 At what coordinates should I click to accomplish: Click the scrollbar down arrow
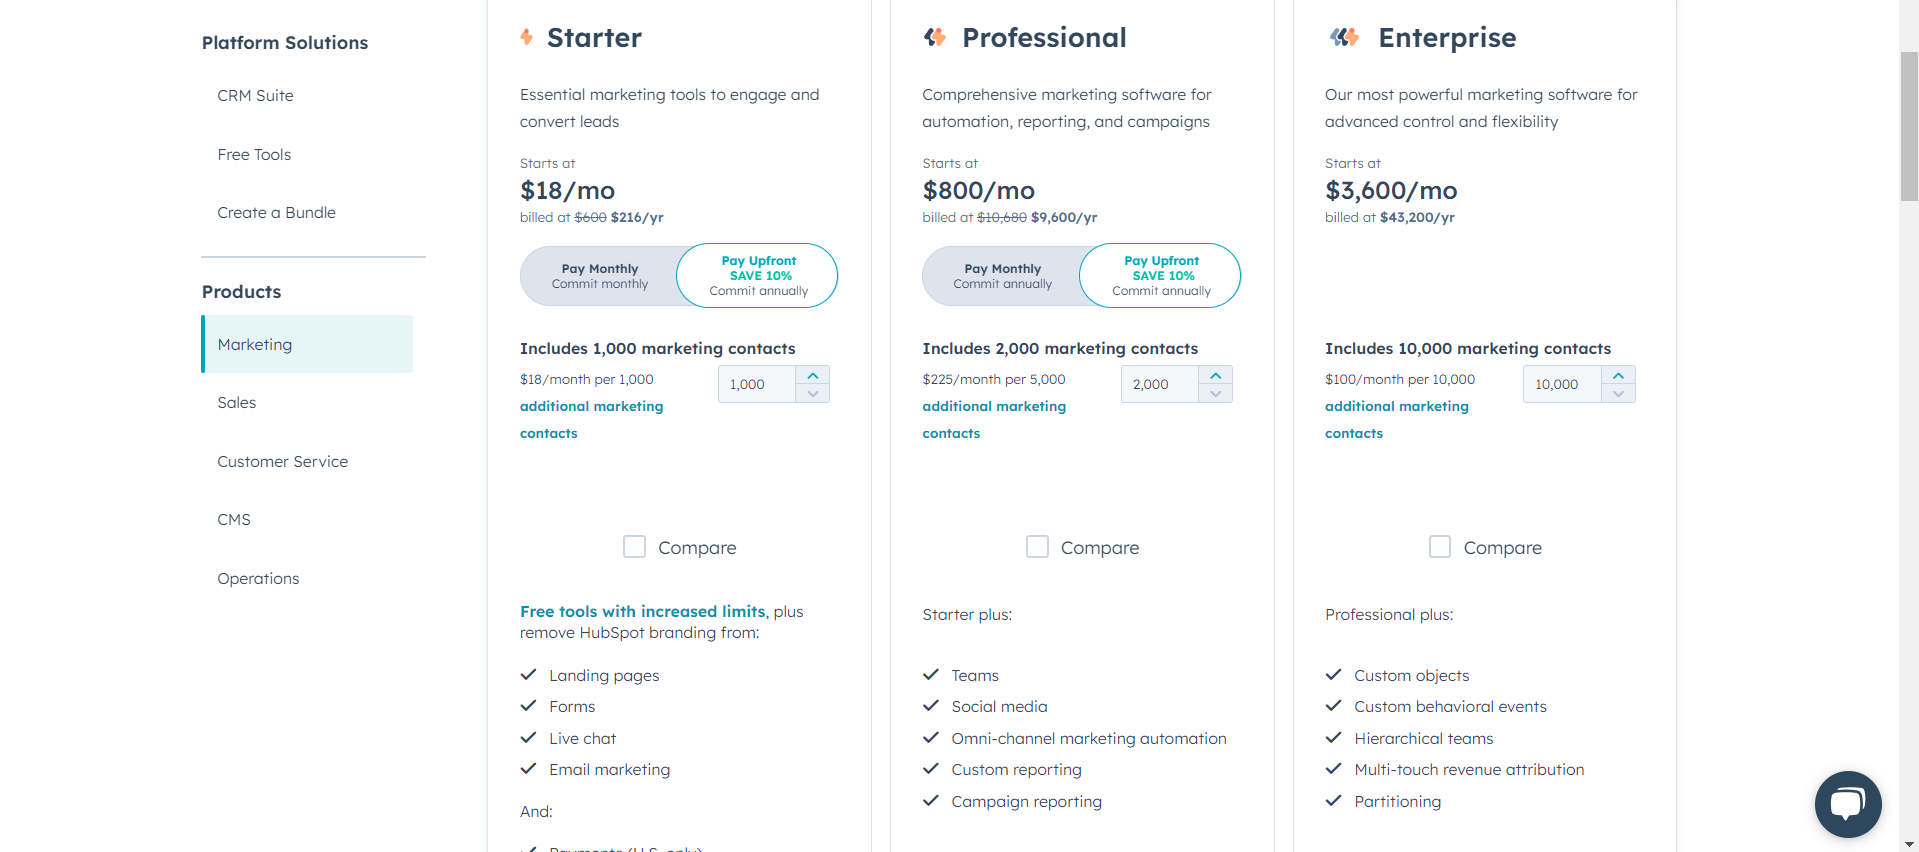[x=1908, y=843]
